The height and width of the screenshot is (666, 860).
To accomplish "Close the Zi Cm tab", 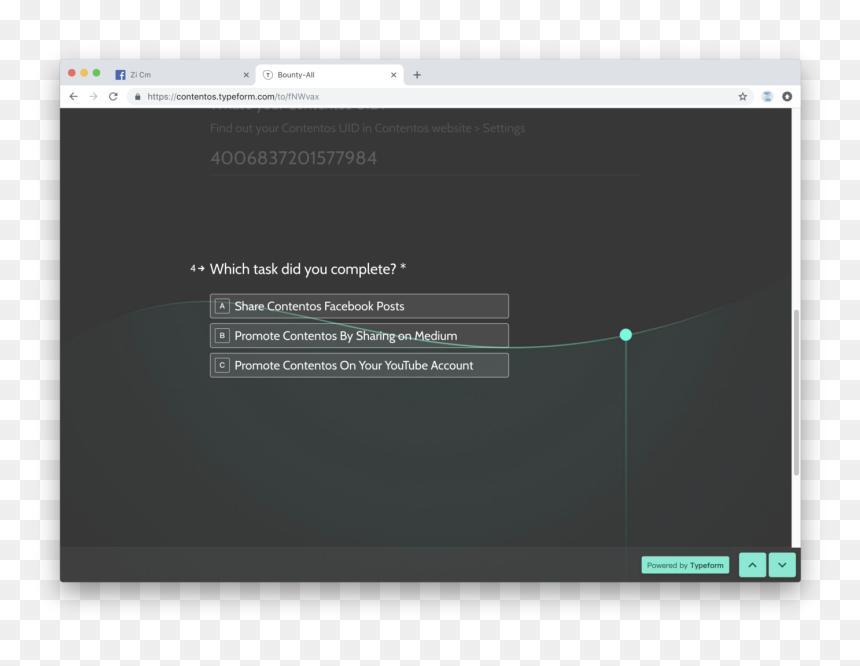I will (246, 75).
